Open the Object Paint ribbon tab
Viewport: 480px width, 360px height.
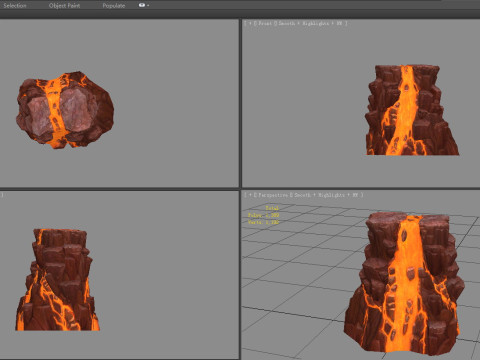64,6
